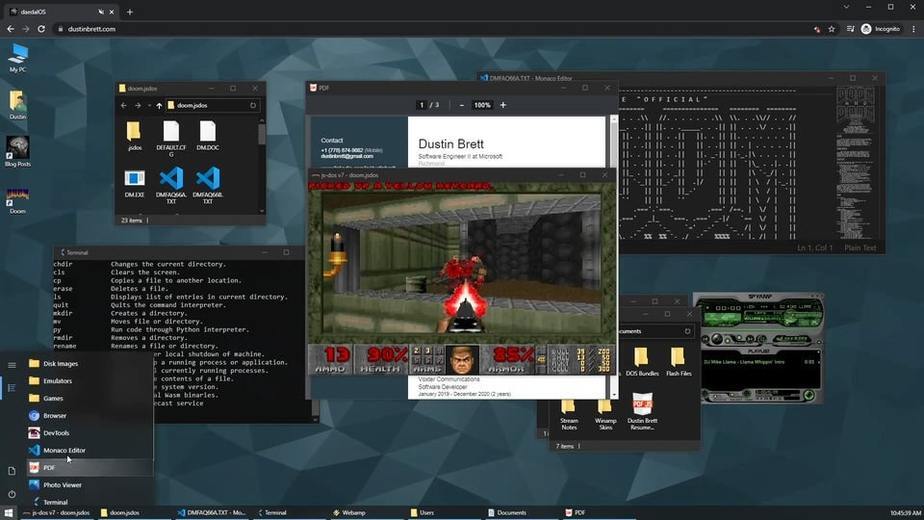
Task: Click the PDF zoom out minus button
Action: [461, 105]
